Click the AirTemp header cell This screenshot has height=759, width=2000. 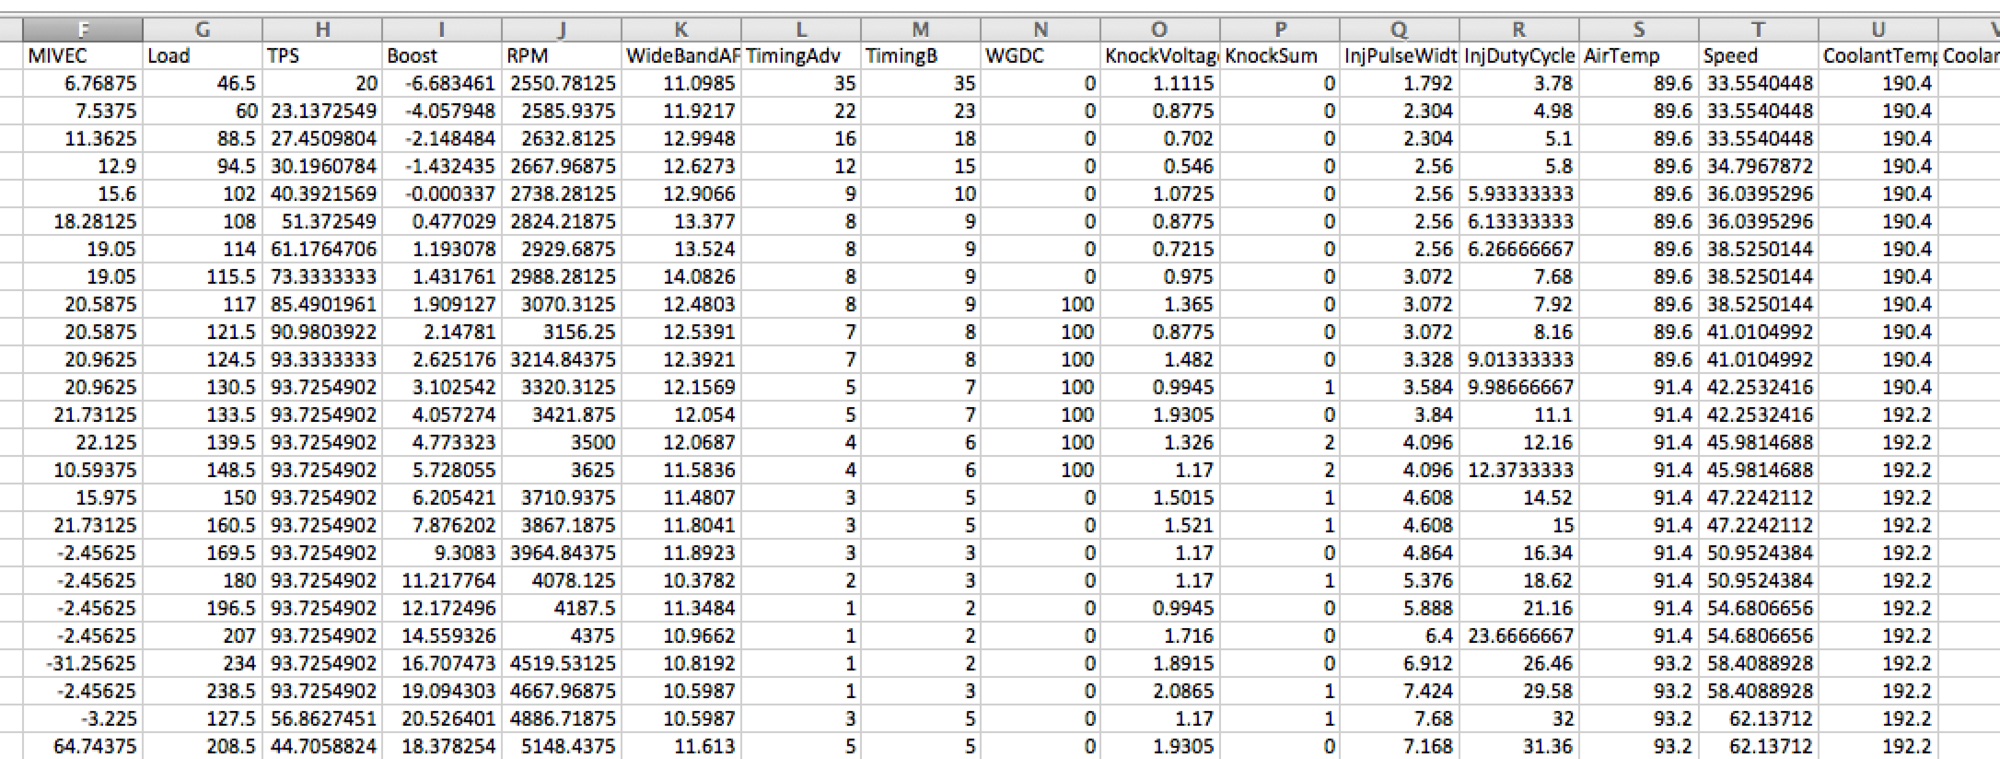click(1639, 56)
